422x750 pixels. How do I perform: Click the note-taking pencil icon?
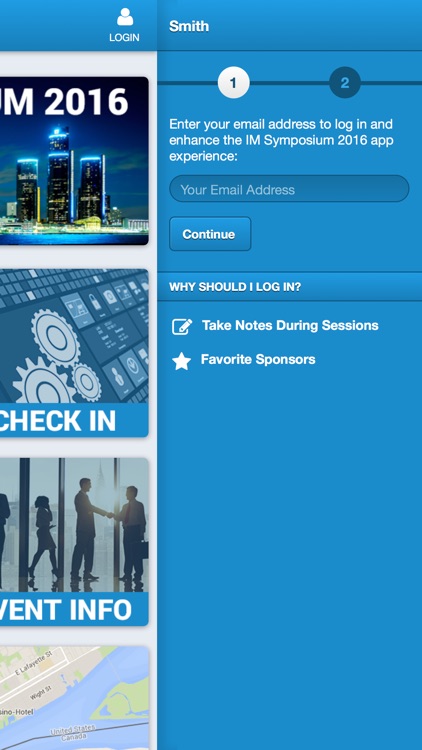(x=182, y=327)
